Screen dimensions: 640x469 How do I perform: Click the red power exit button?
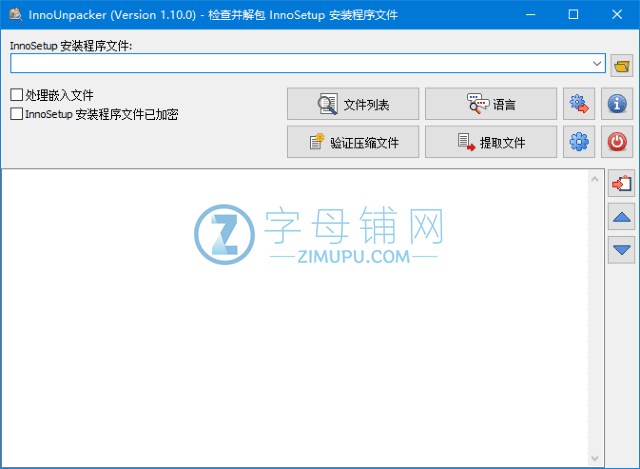coord(617,142)
